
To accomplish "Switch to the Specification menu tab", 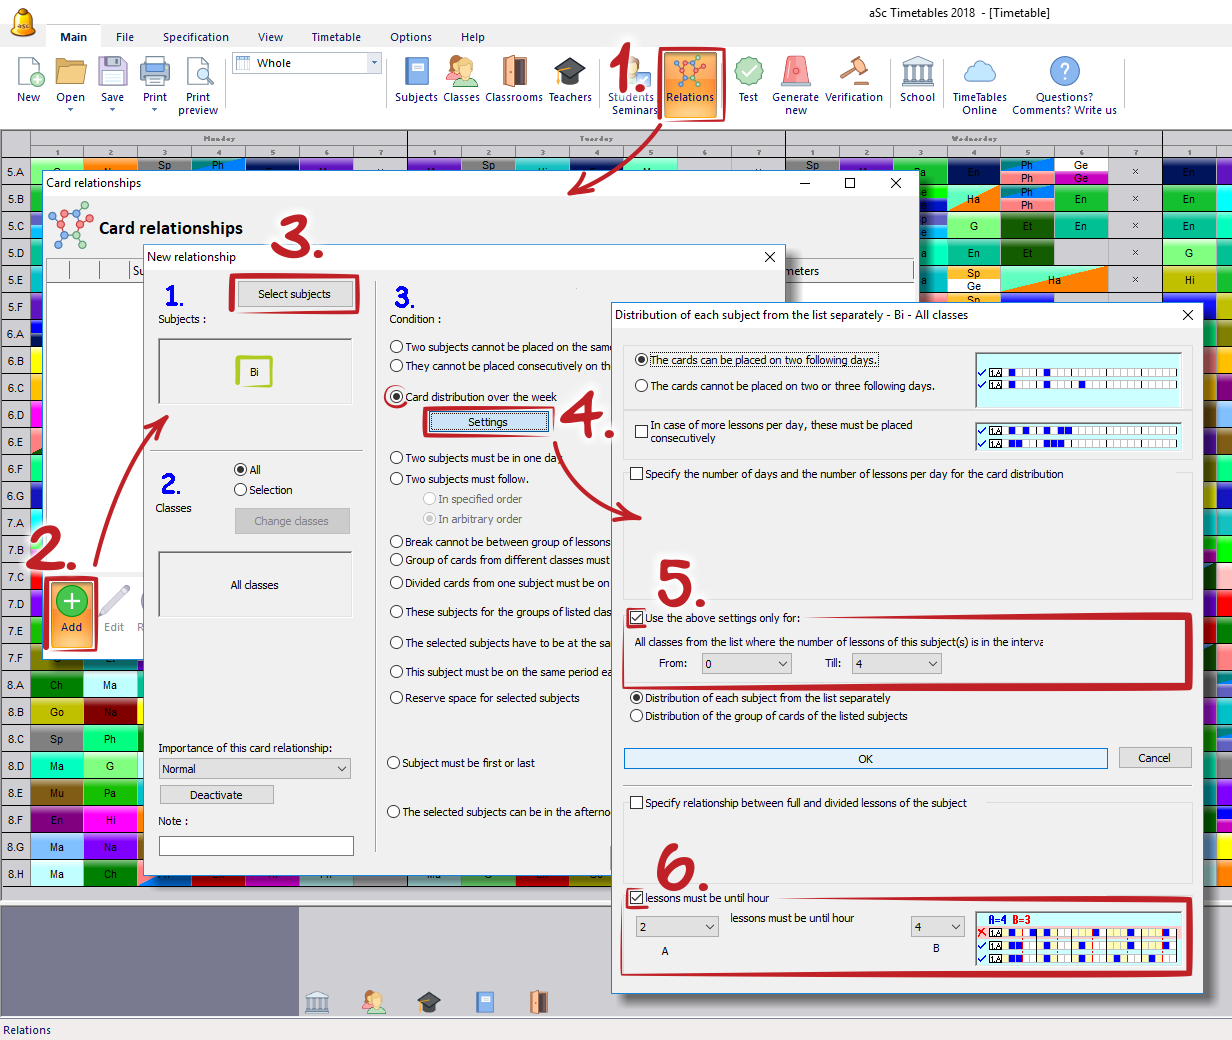I will 196,37.
